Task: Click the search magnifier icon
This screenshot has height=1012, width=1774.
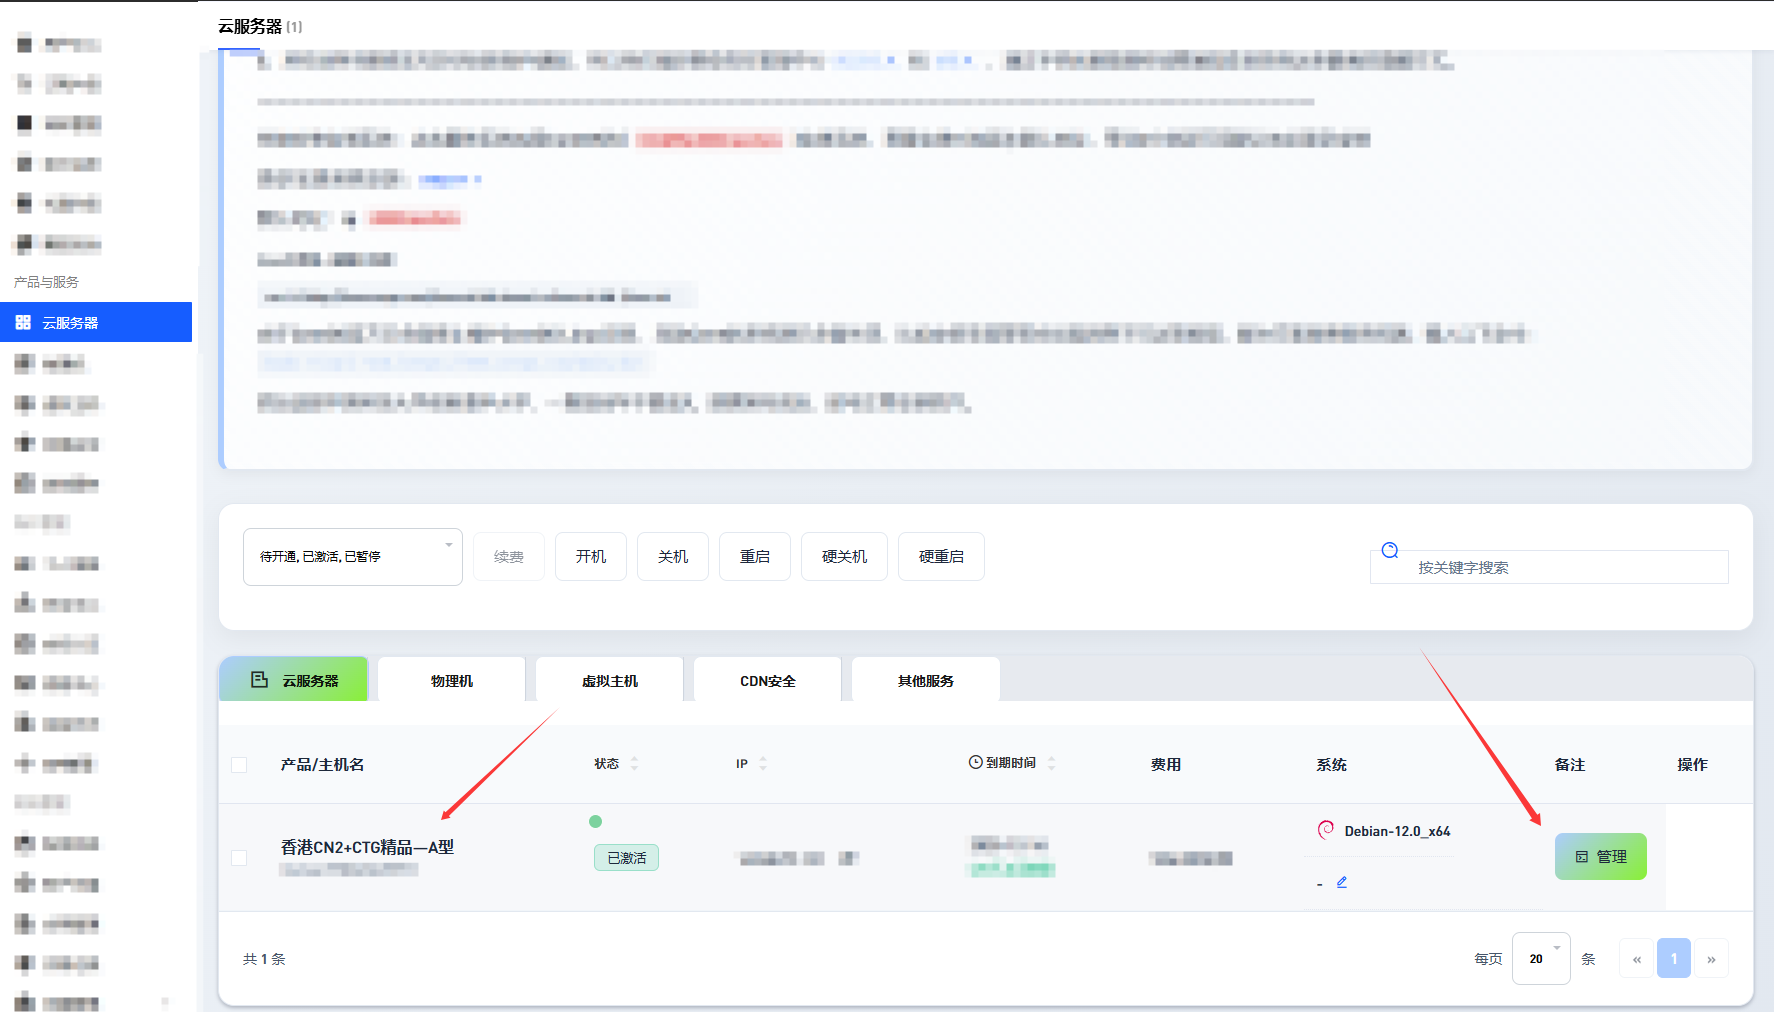Action: 1390,550
